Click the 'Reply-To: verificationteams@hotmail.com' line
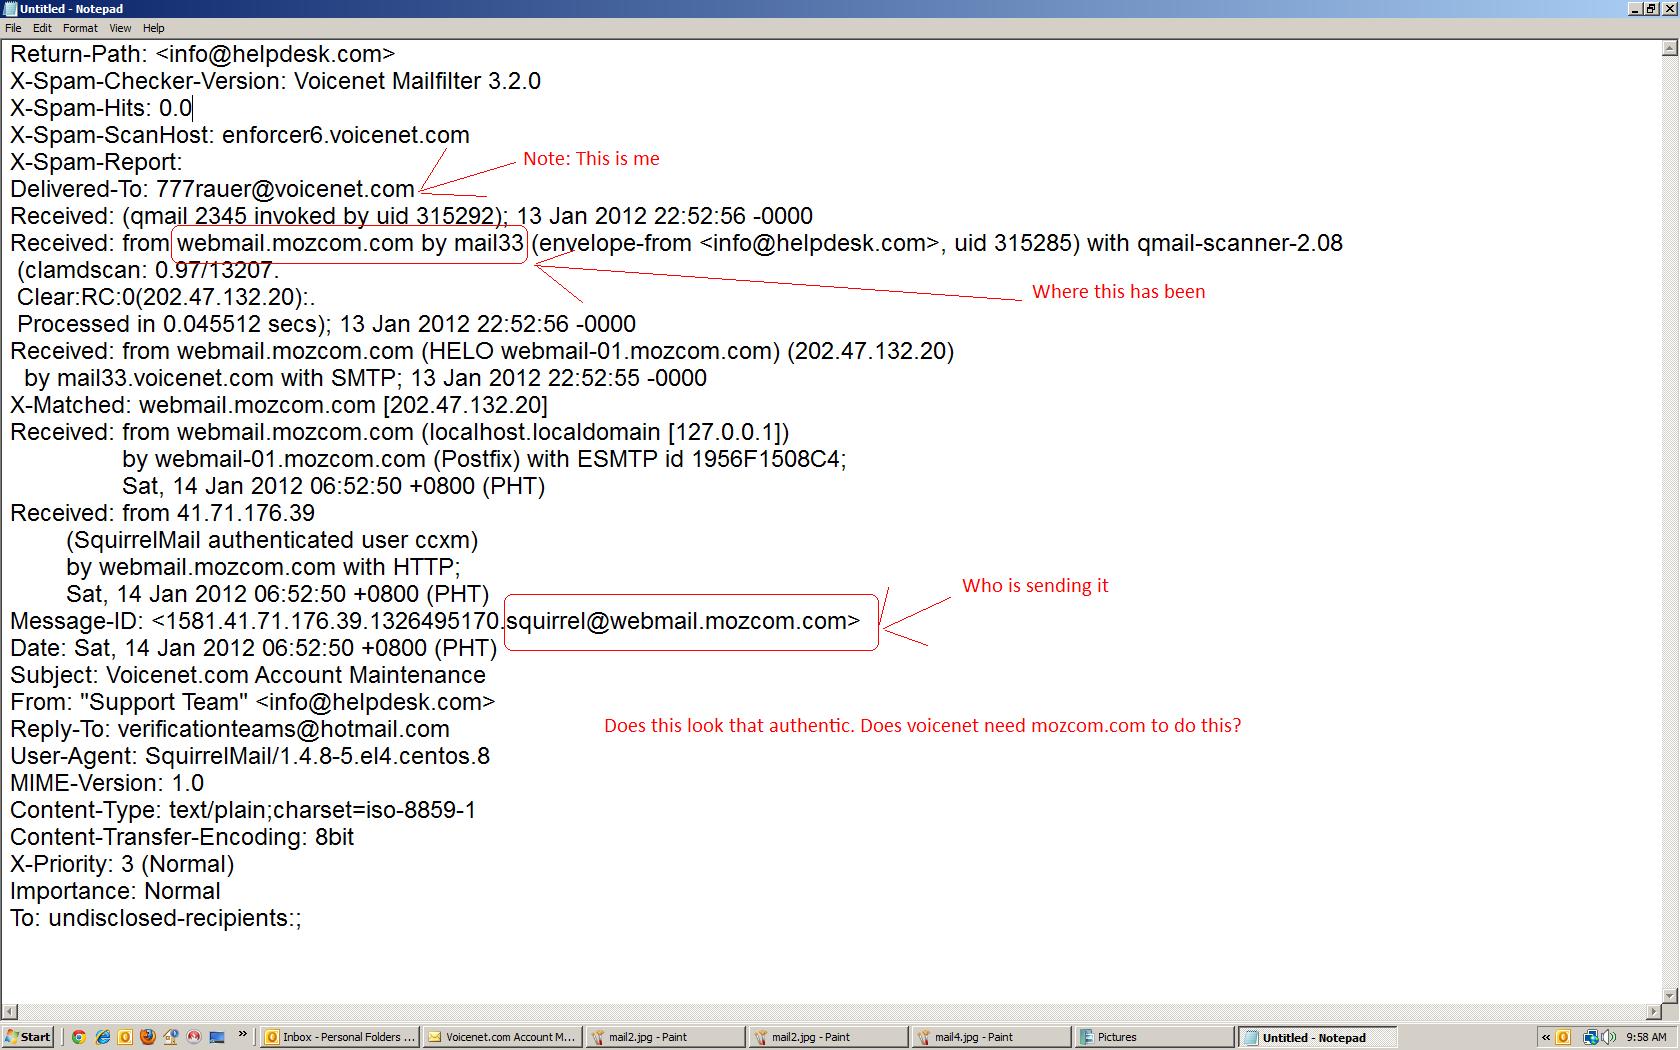Screen dimensions: 1680x1050 [229, 729]
